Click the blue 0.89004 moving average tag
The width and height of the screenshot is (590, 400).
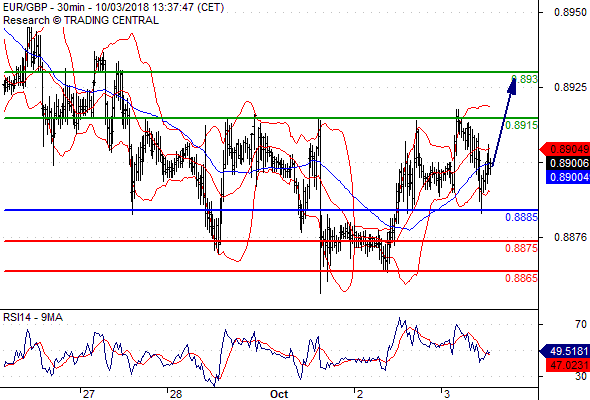[x=568, y=177]
